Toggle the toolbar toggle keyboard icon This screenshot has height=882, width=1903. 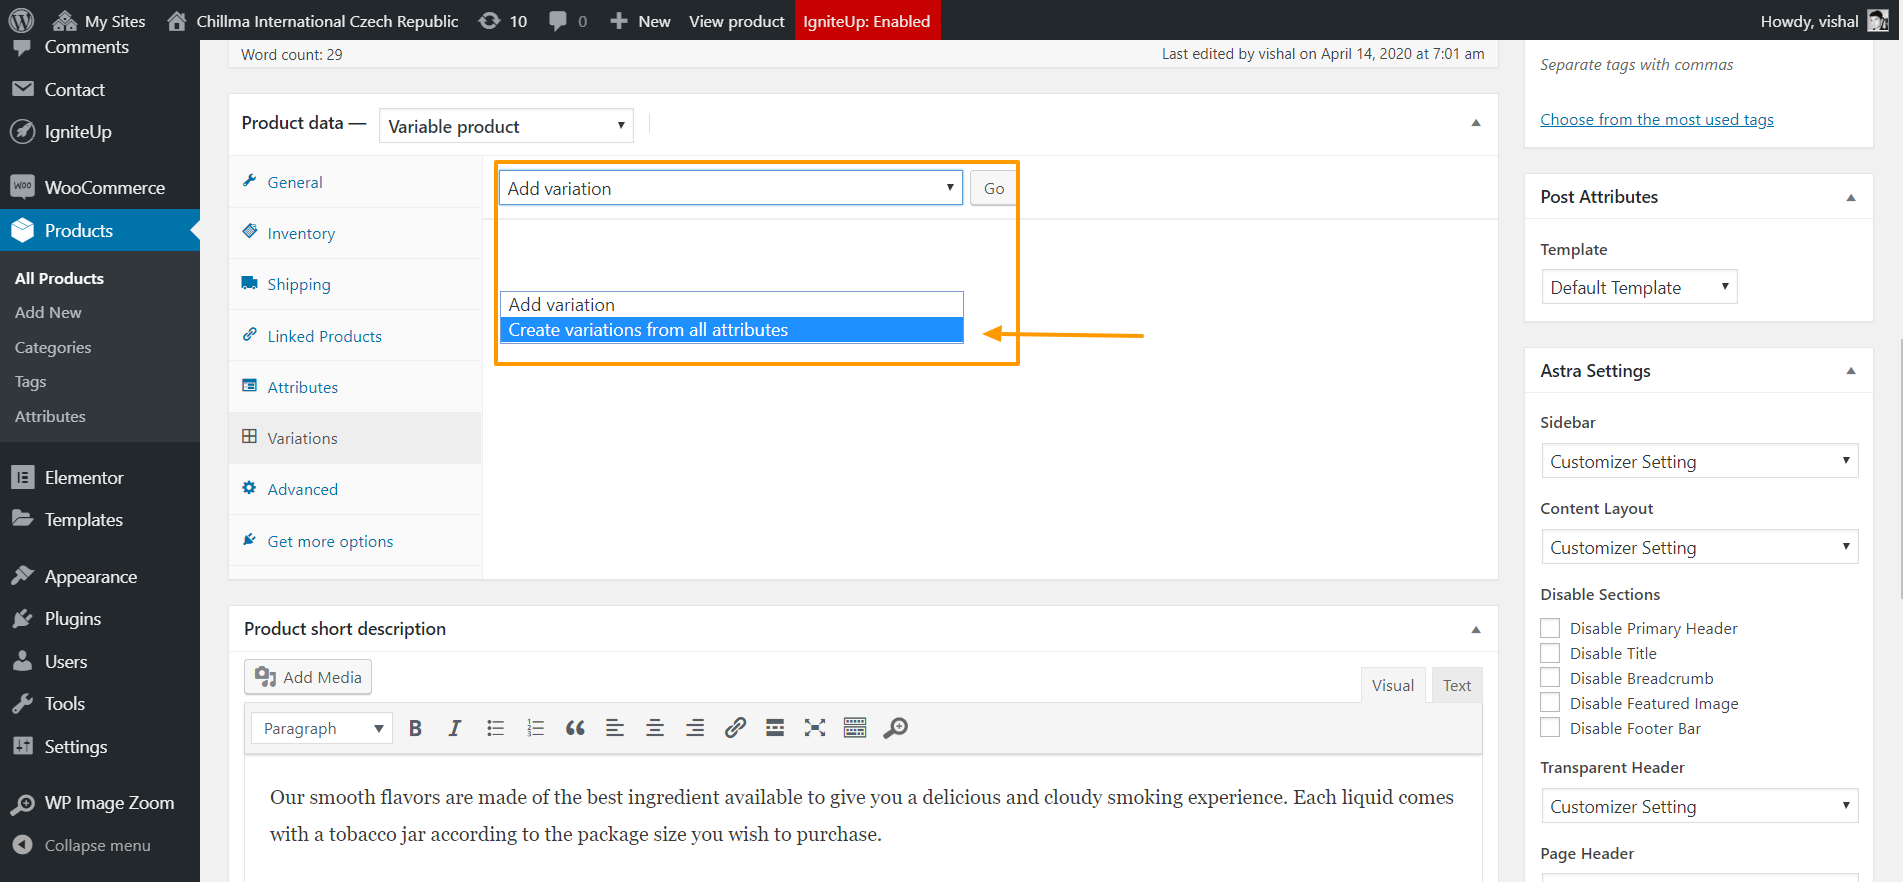click(855, 728)
